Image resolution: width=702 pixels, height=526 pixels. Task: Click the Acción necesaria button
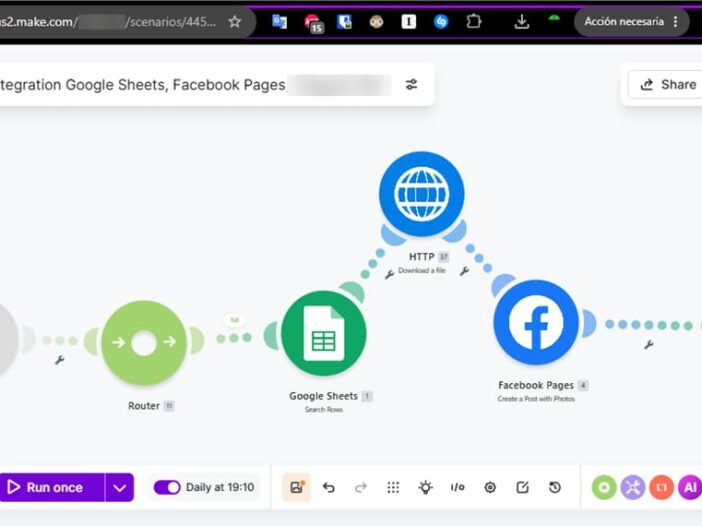(x=624, y=21)
